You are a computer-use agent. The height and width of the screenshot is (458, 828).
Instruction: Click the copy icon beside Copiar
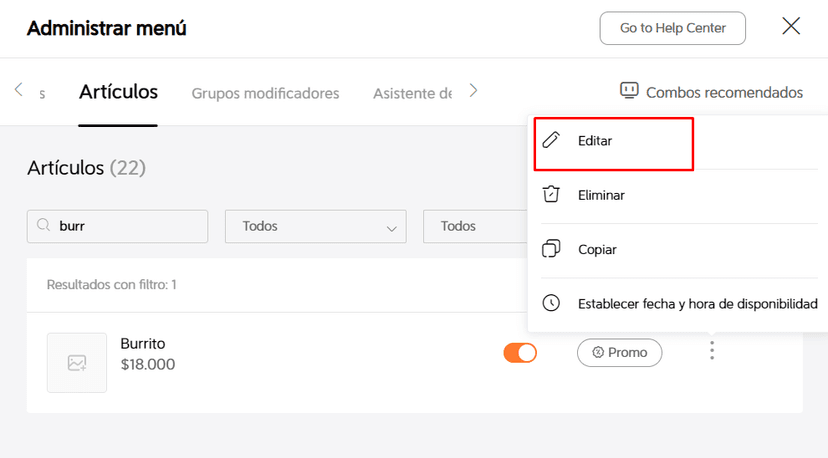pyautogui.click(x=551, y=249)
